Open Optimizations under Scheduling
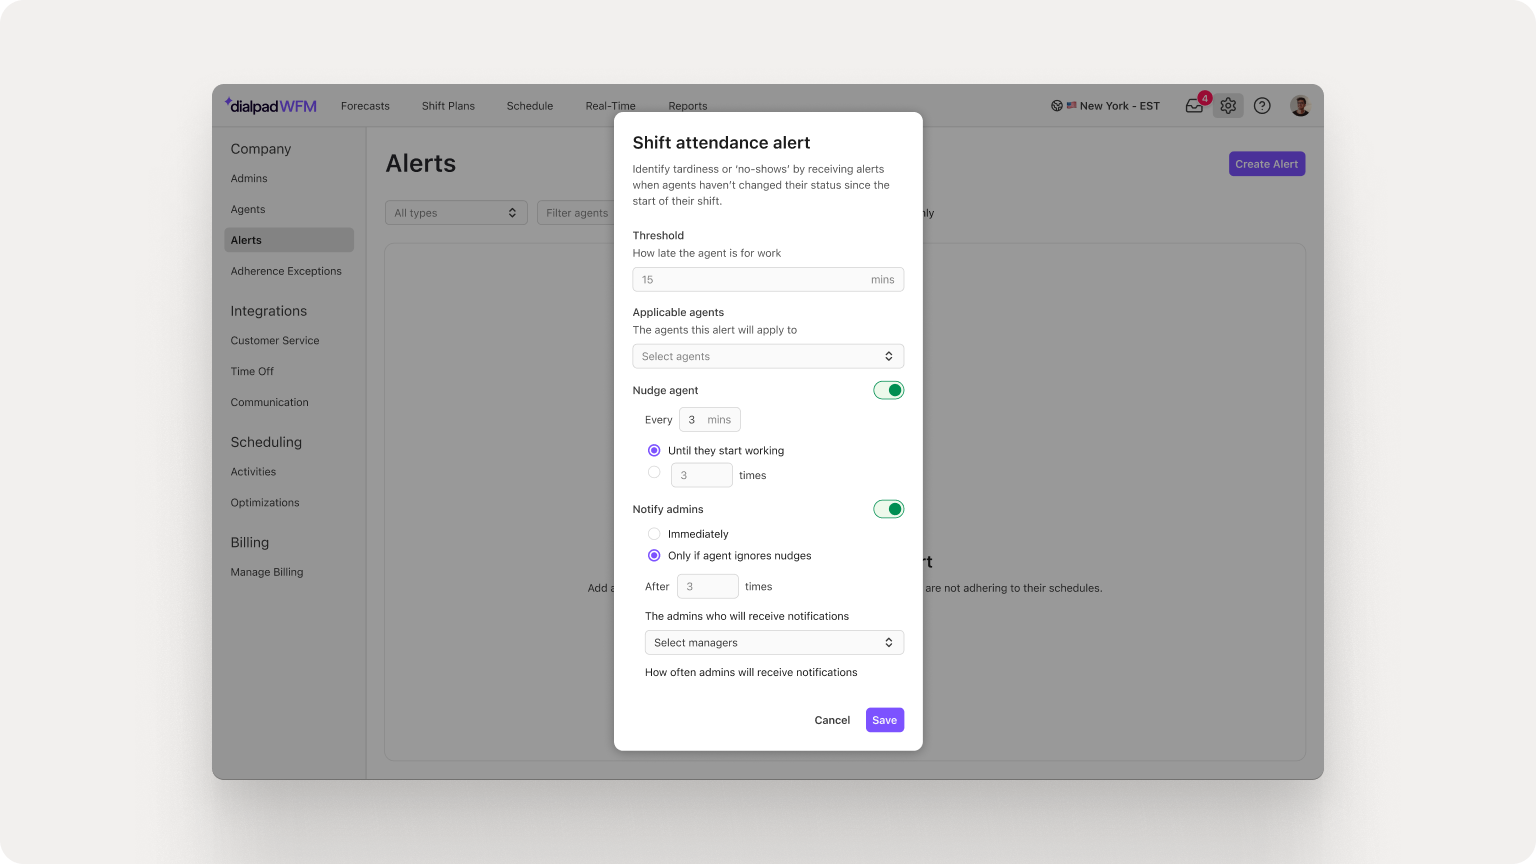The image size is (1536, 864). tap(265, 502)
